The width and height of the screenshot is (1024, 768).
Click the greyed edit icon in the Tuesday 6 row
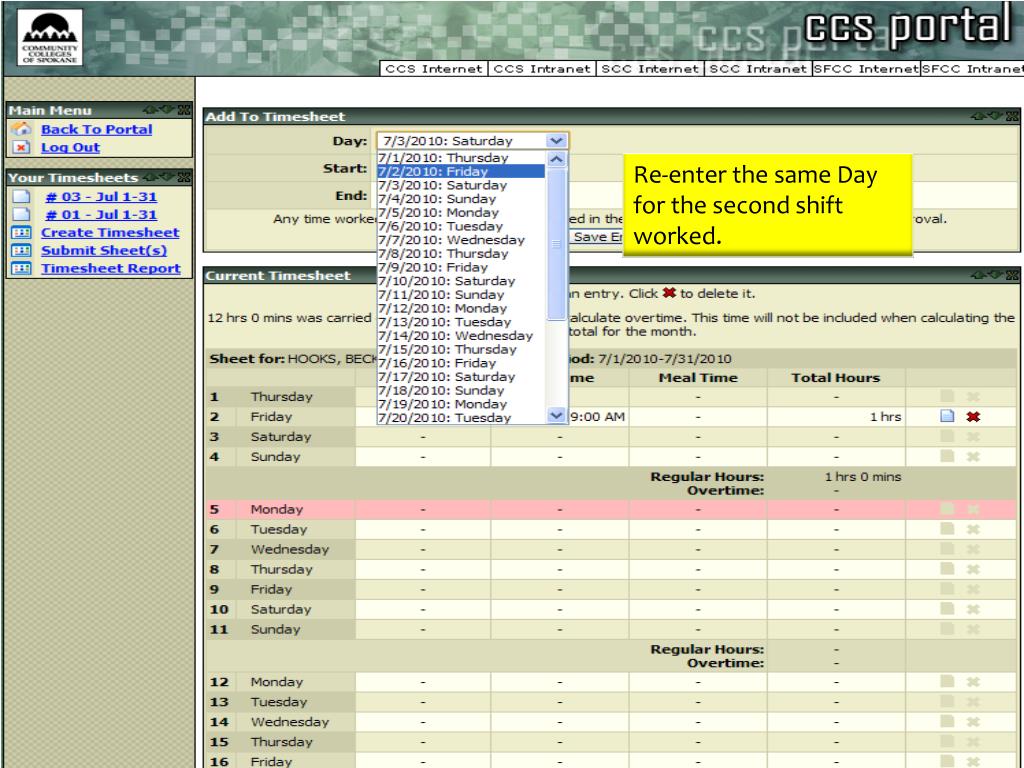coord(947,529)
